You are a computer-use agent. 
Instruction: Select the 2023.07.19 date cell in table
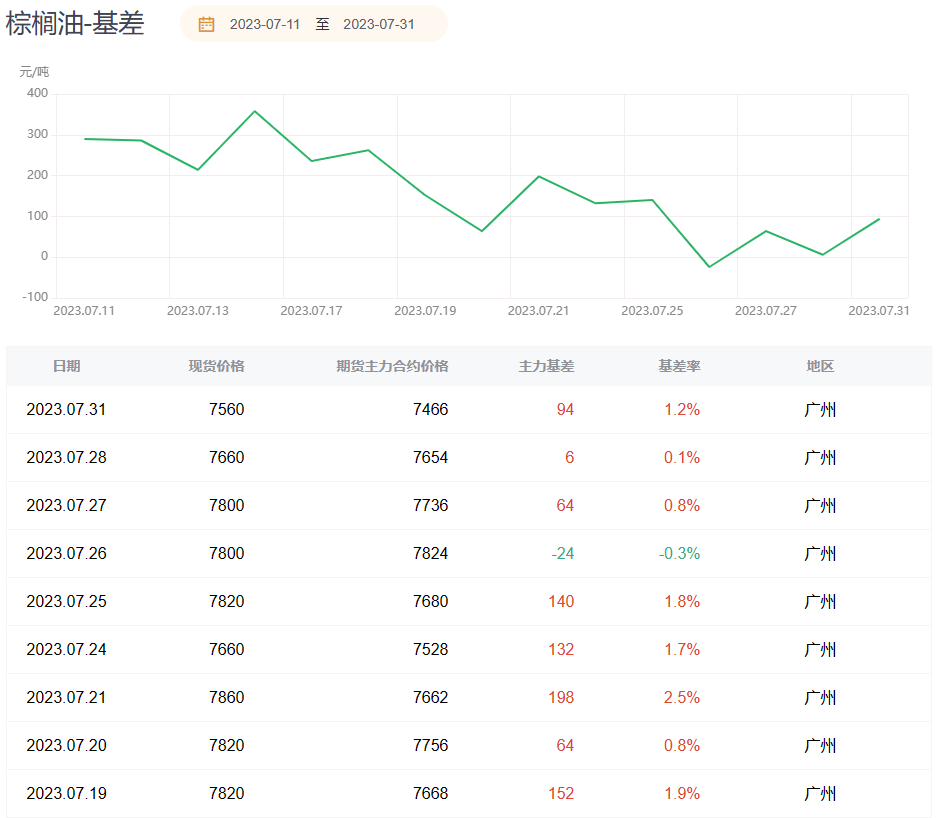tap(67, 793)
